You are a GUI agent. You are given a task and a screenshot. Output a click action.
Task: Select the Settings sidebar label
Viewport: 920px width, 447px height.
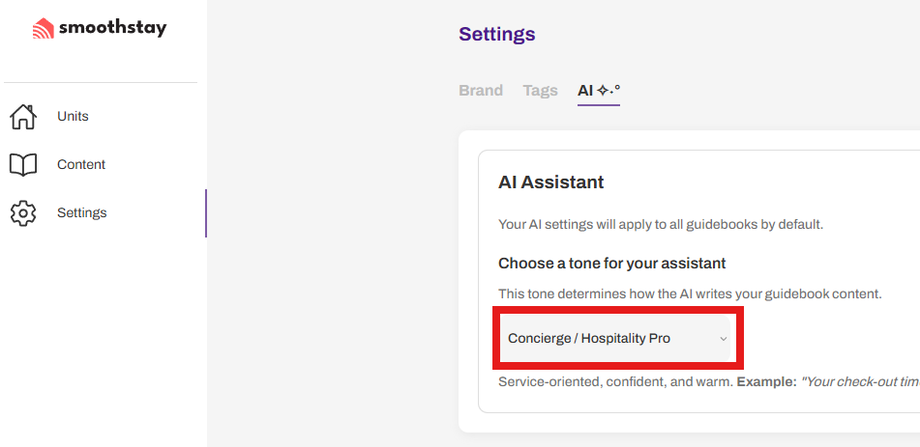[82, 213]
